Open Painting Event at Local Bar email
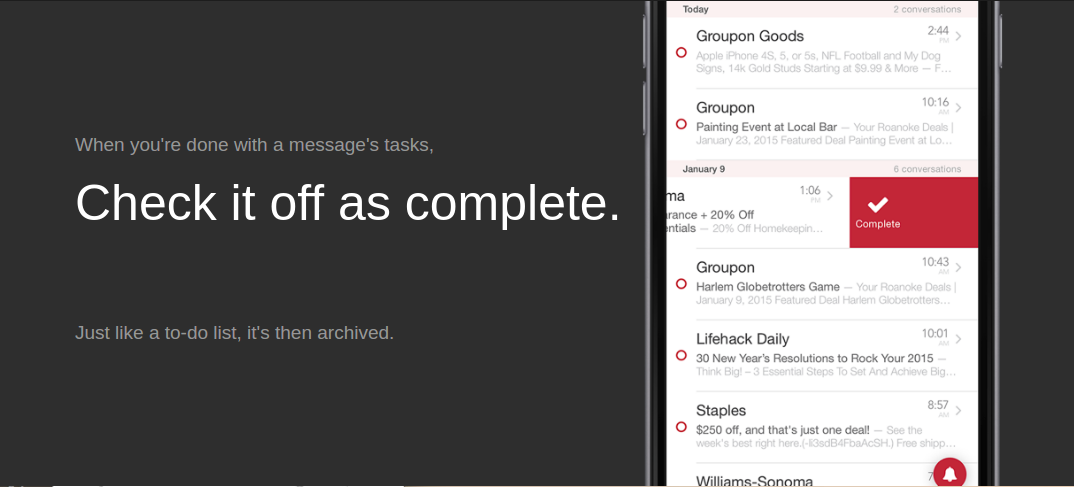Viewport: 1074px width, 487px height. click(822, 124)
